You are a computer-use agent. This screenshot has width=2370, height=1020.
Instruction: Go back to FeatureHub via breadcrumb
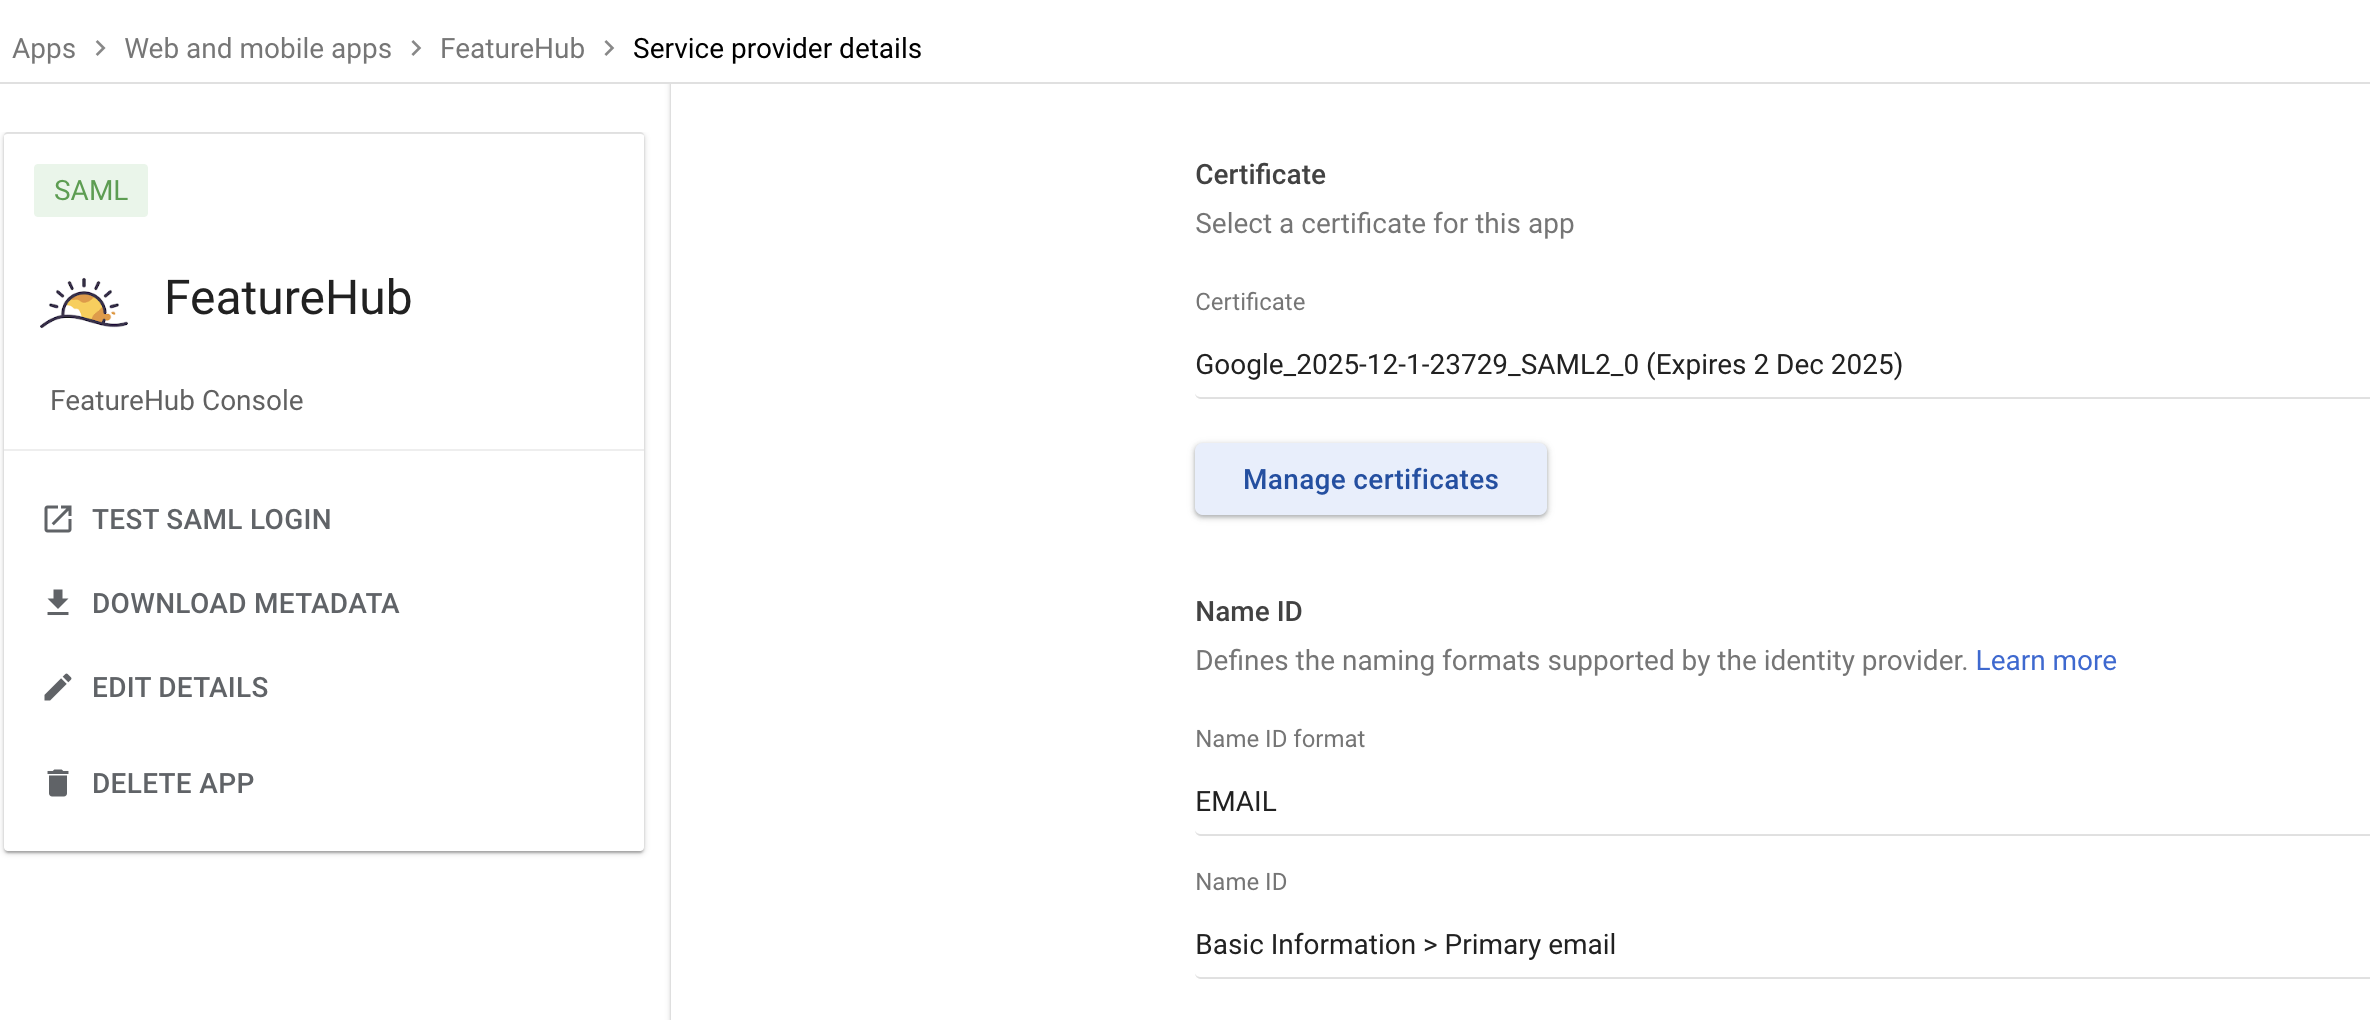pyautogui.click(x=511, y=48)
